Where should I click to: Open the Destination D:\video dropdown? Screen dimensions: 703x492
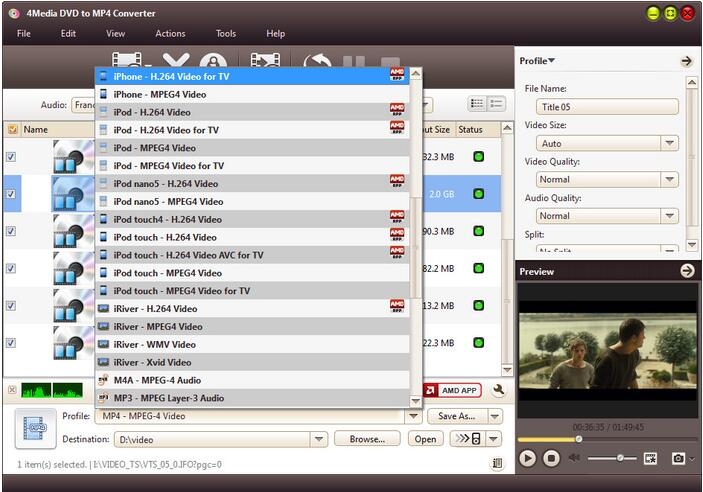coord(318,439)
